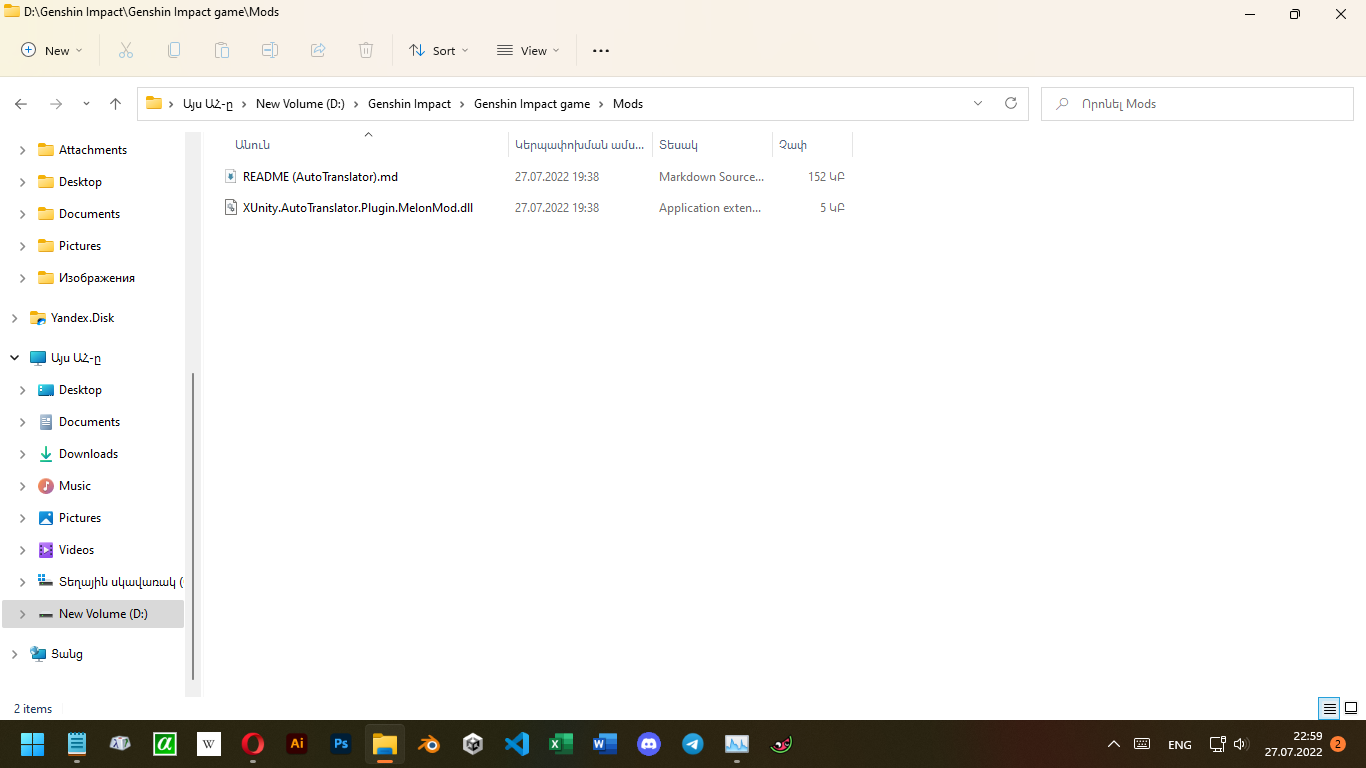Open the Opera browser from the taskbar

tap(253, 744)
